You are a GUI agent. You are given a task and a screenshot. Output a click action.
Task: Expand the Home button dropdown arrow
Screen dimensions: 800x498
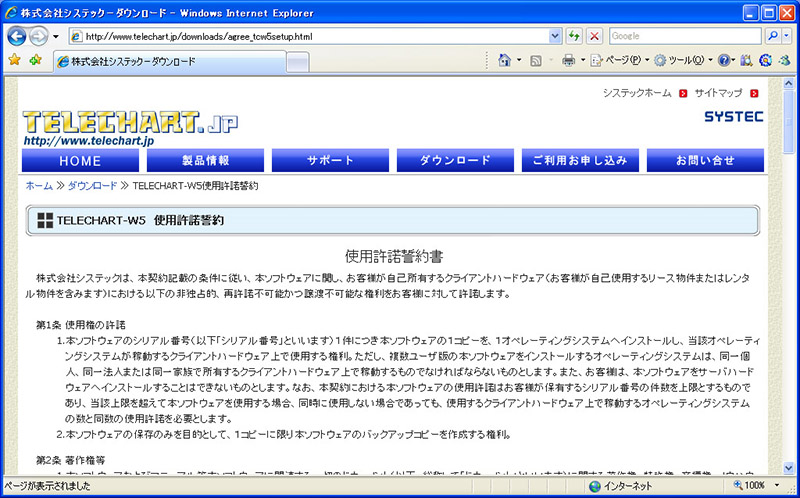[519, 60]
